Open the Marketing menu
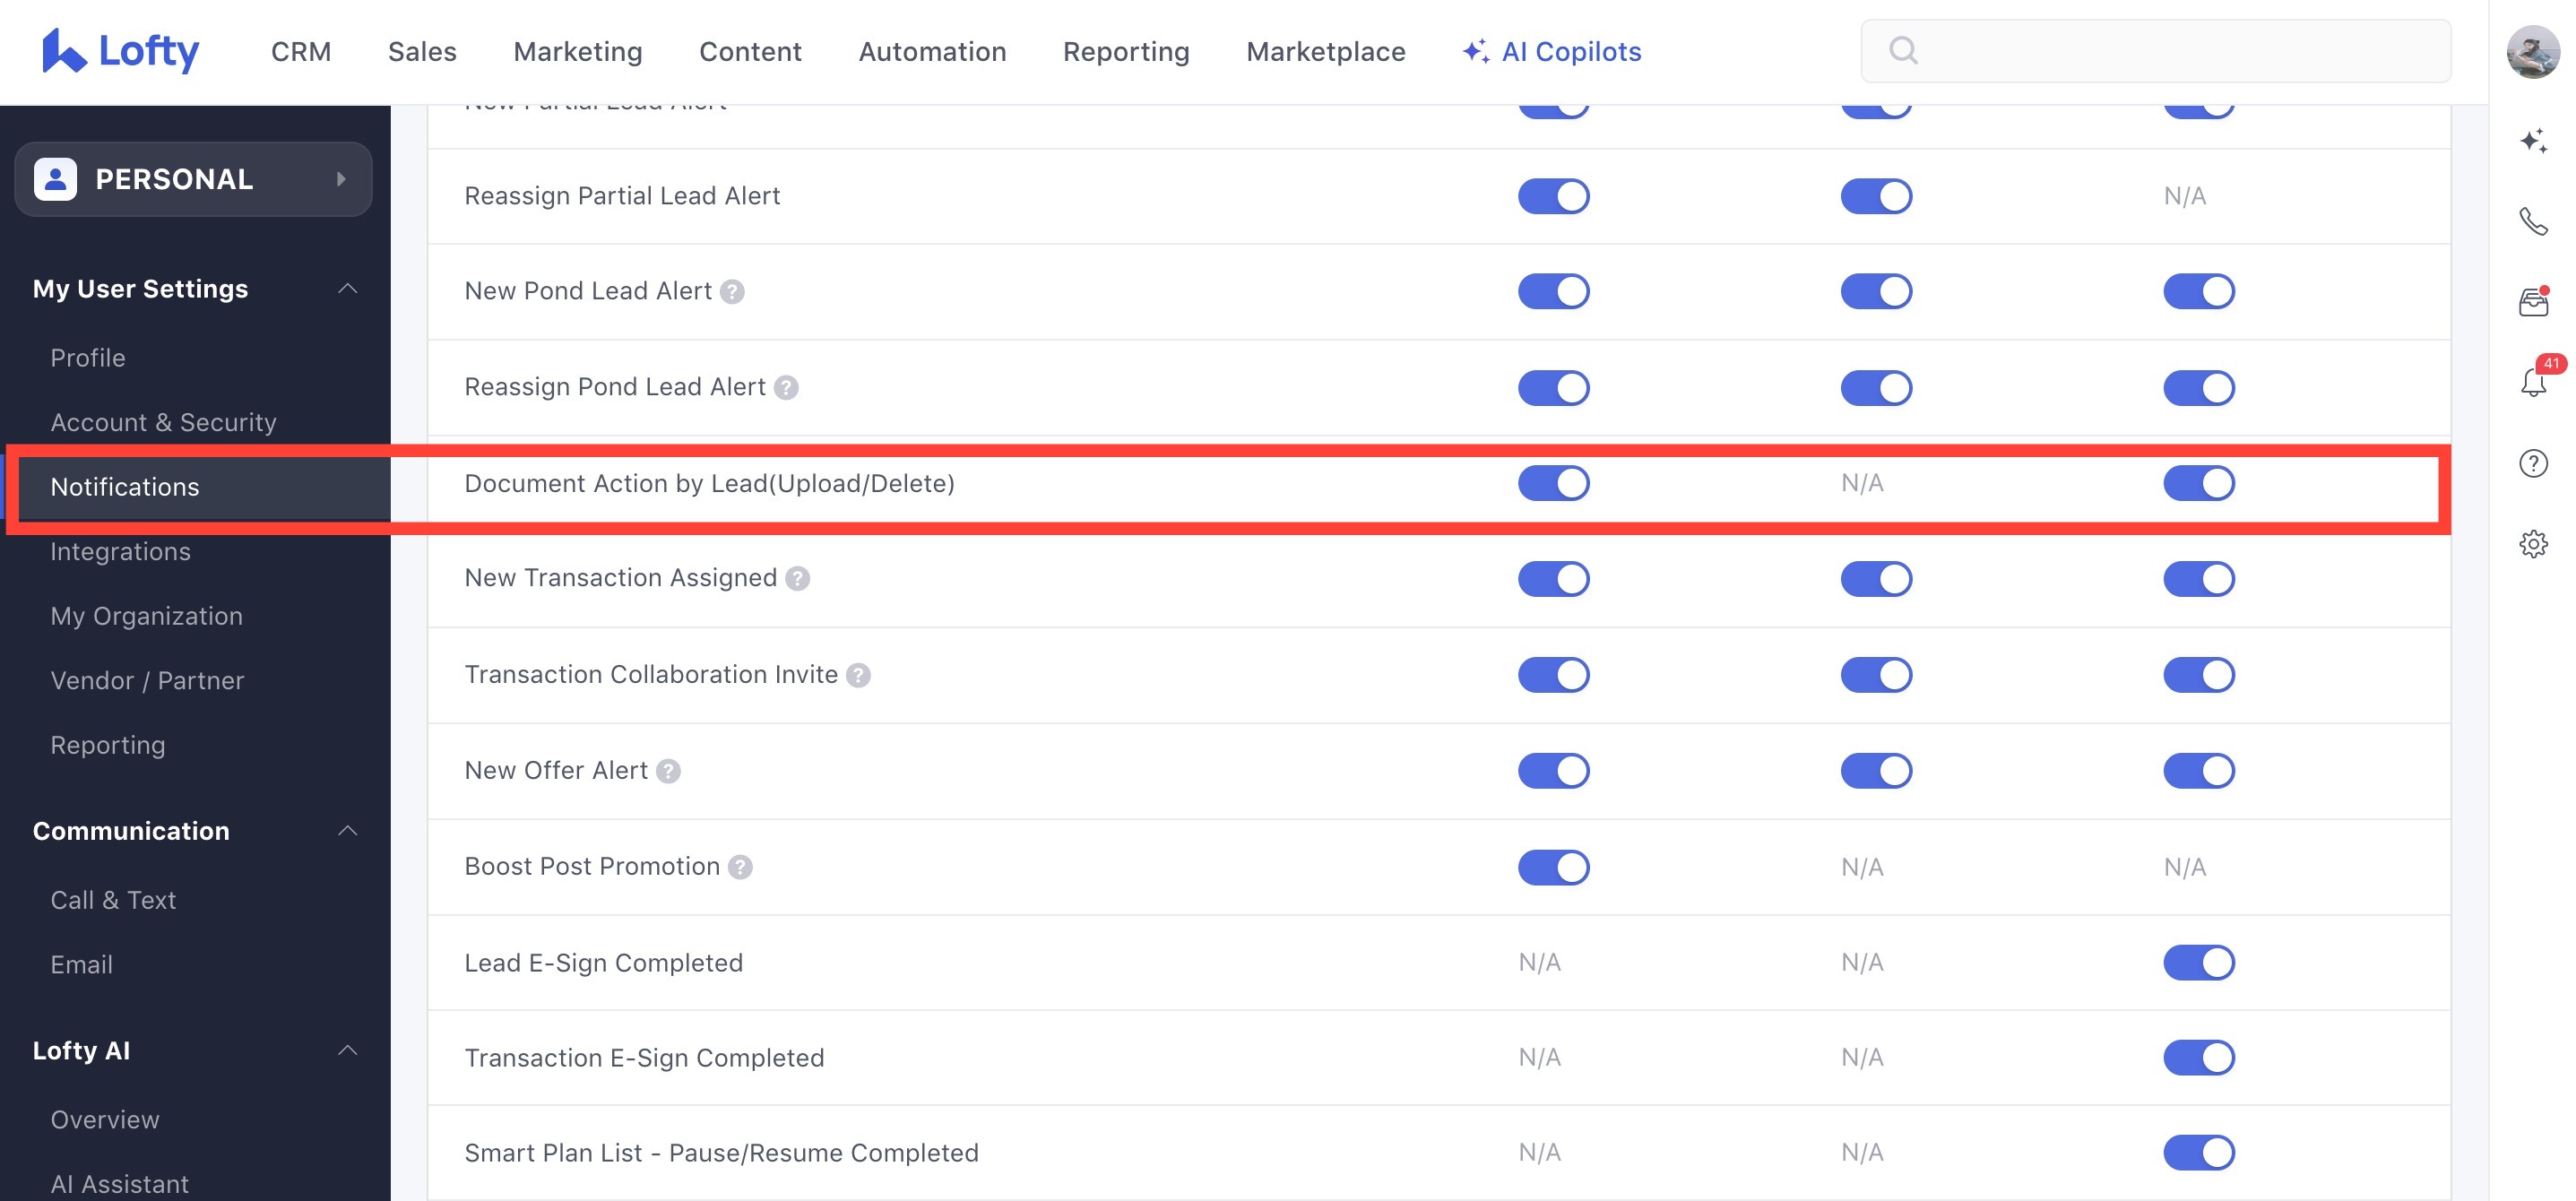 point(577,51)
